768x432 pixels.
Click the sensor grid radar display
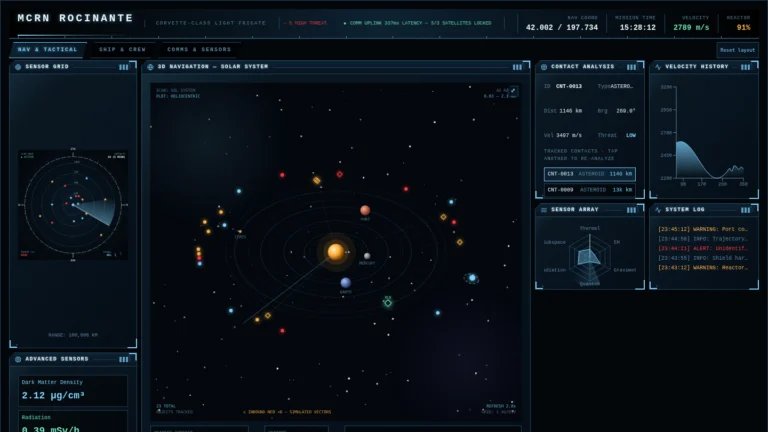click(73, 205)
